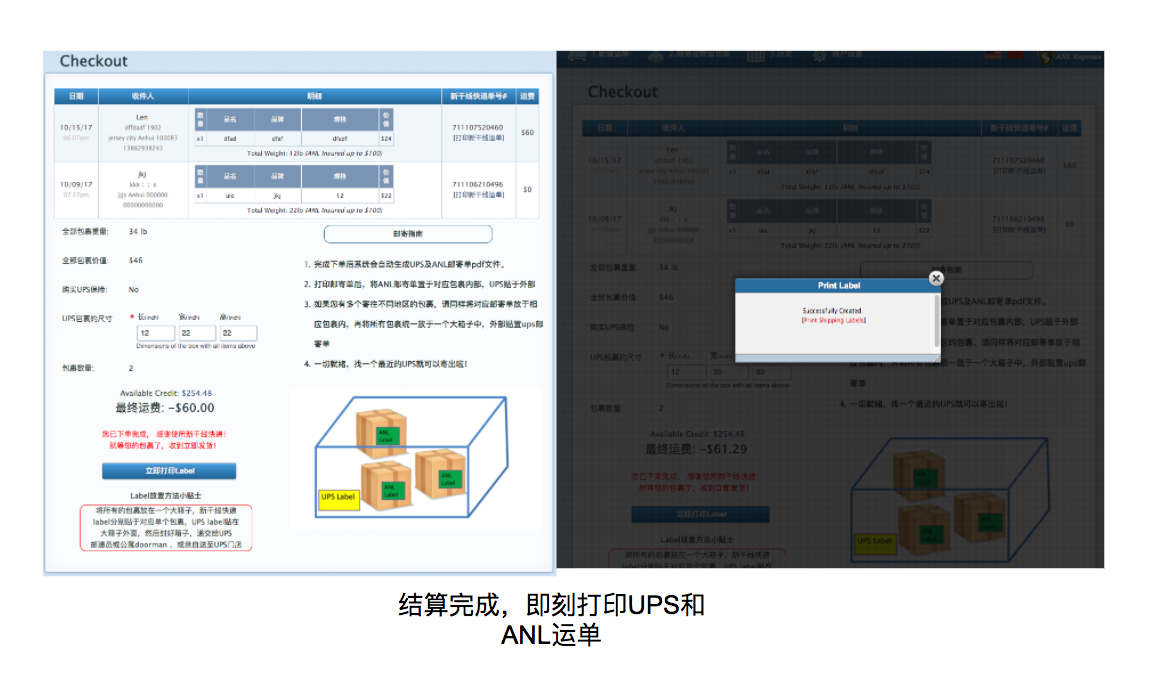
Task: Select tracking number 711106210496 on undimmed page
Action: click(478, 185)
